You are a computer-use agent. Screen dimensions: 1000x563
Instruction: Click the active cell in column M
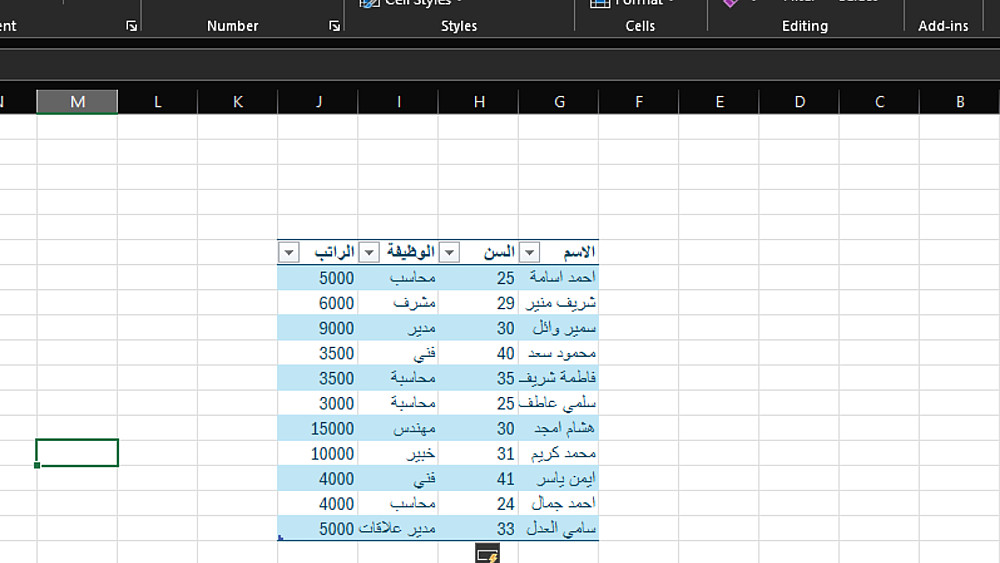77,453
